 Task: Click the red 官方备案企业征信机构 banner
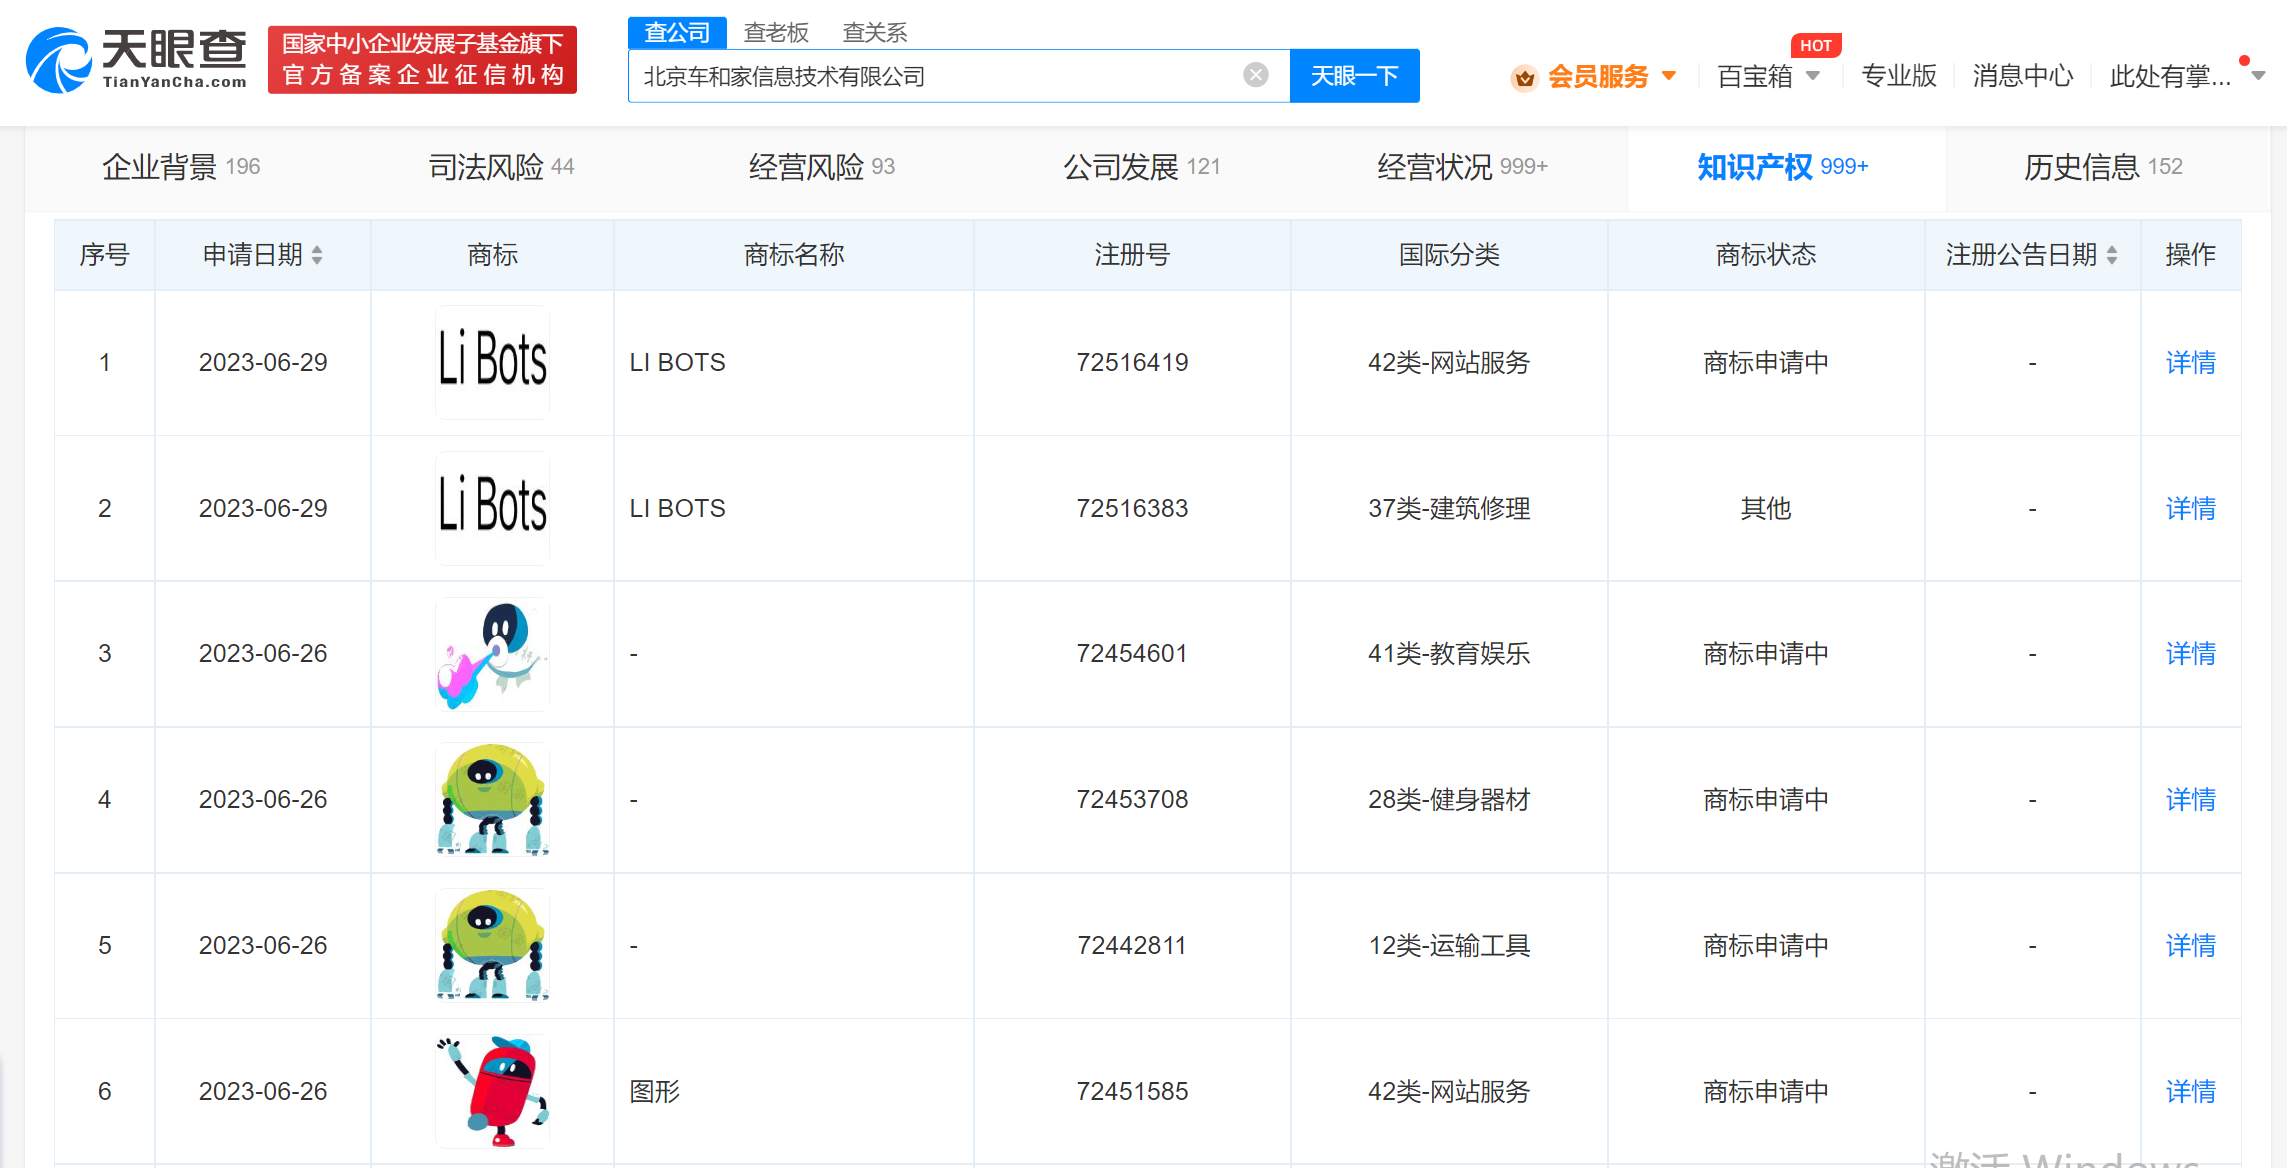tap(422, 60)
